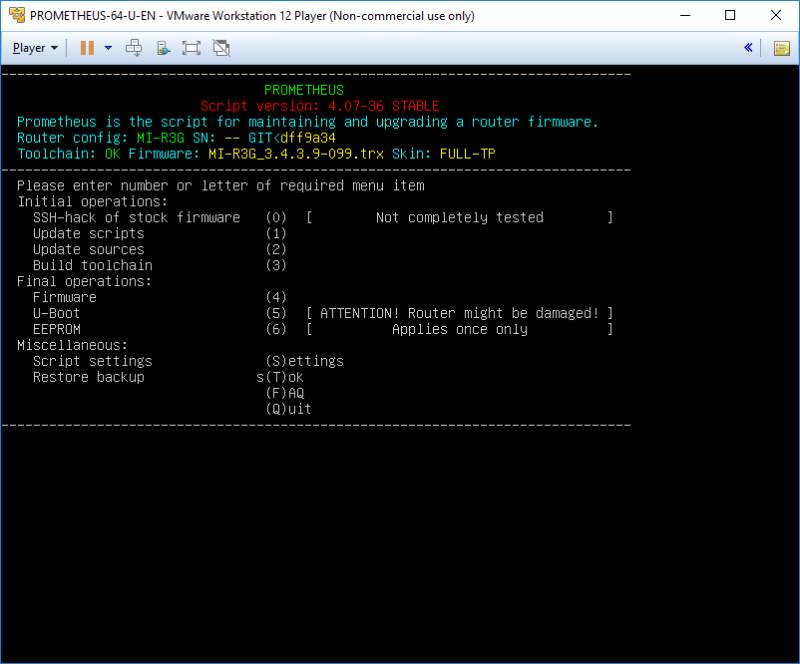Viewport: 800px width, 664px height.
Task: Click '(F)AQ' text
Action: tap(285, 393)
